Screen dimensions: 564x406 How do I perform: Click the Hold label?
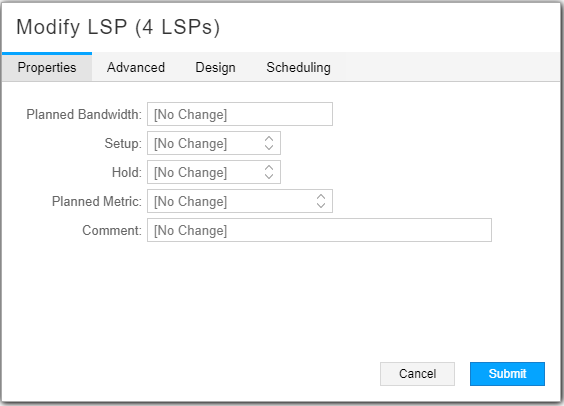tap(127, 172)
